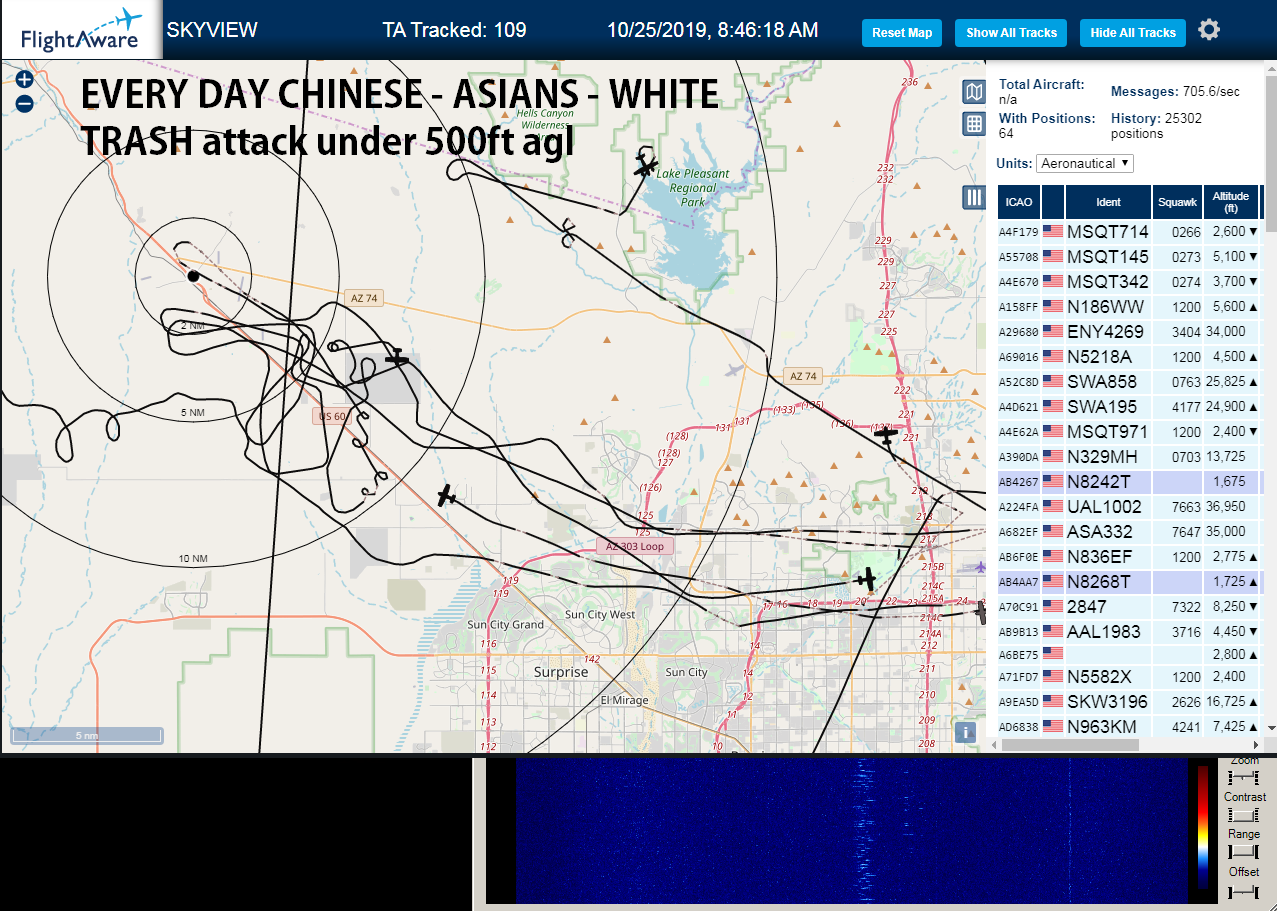Toggle the sidebar columns icon
This screenshot has width=1277, height=911.
point(973,197)
